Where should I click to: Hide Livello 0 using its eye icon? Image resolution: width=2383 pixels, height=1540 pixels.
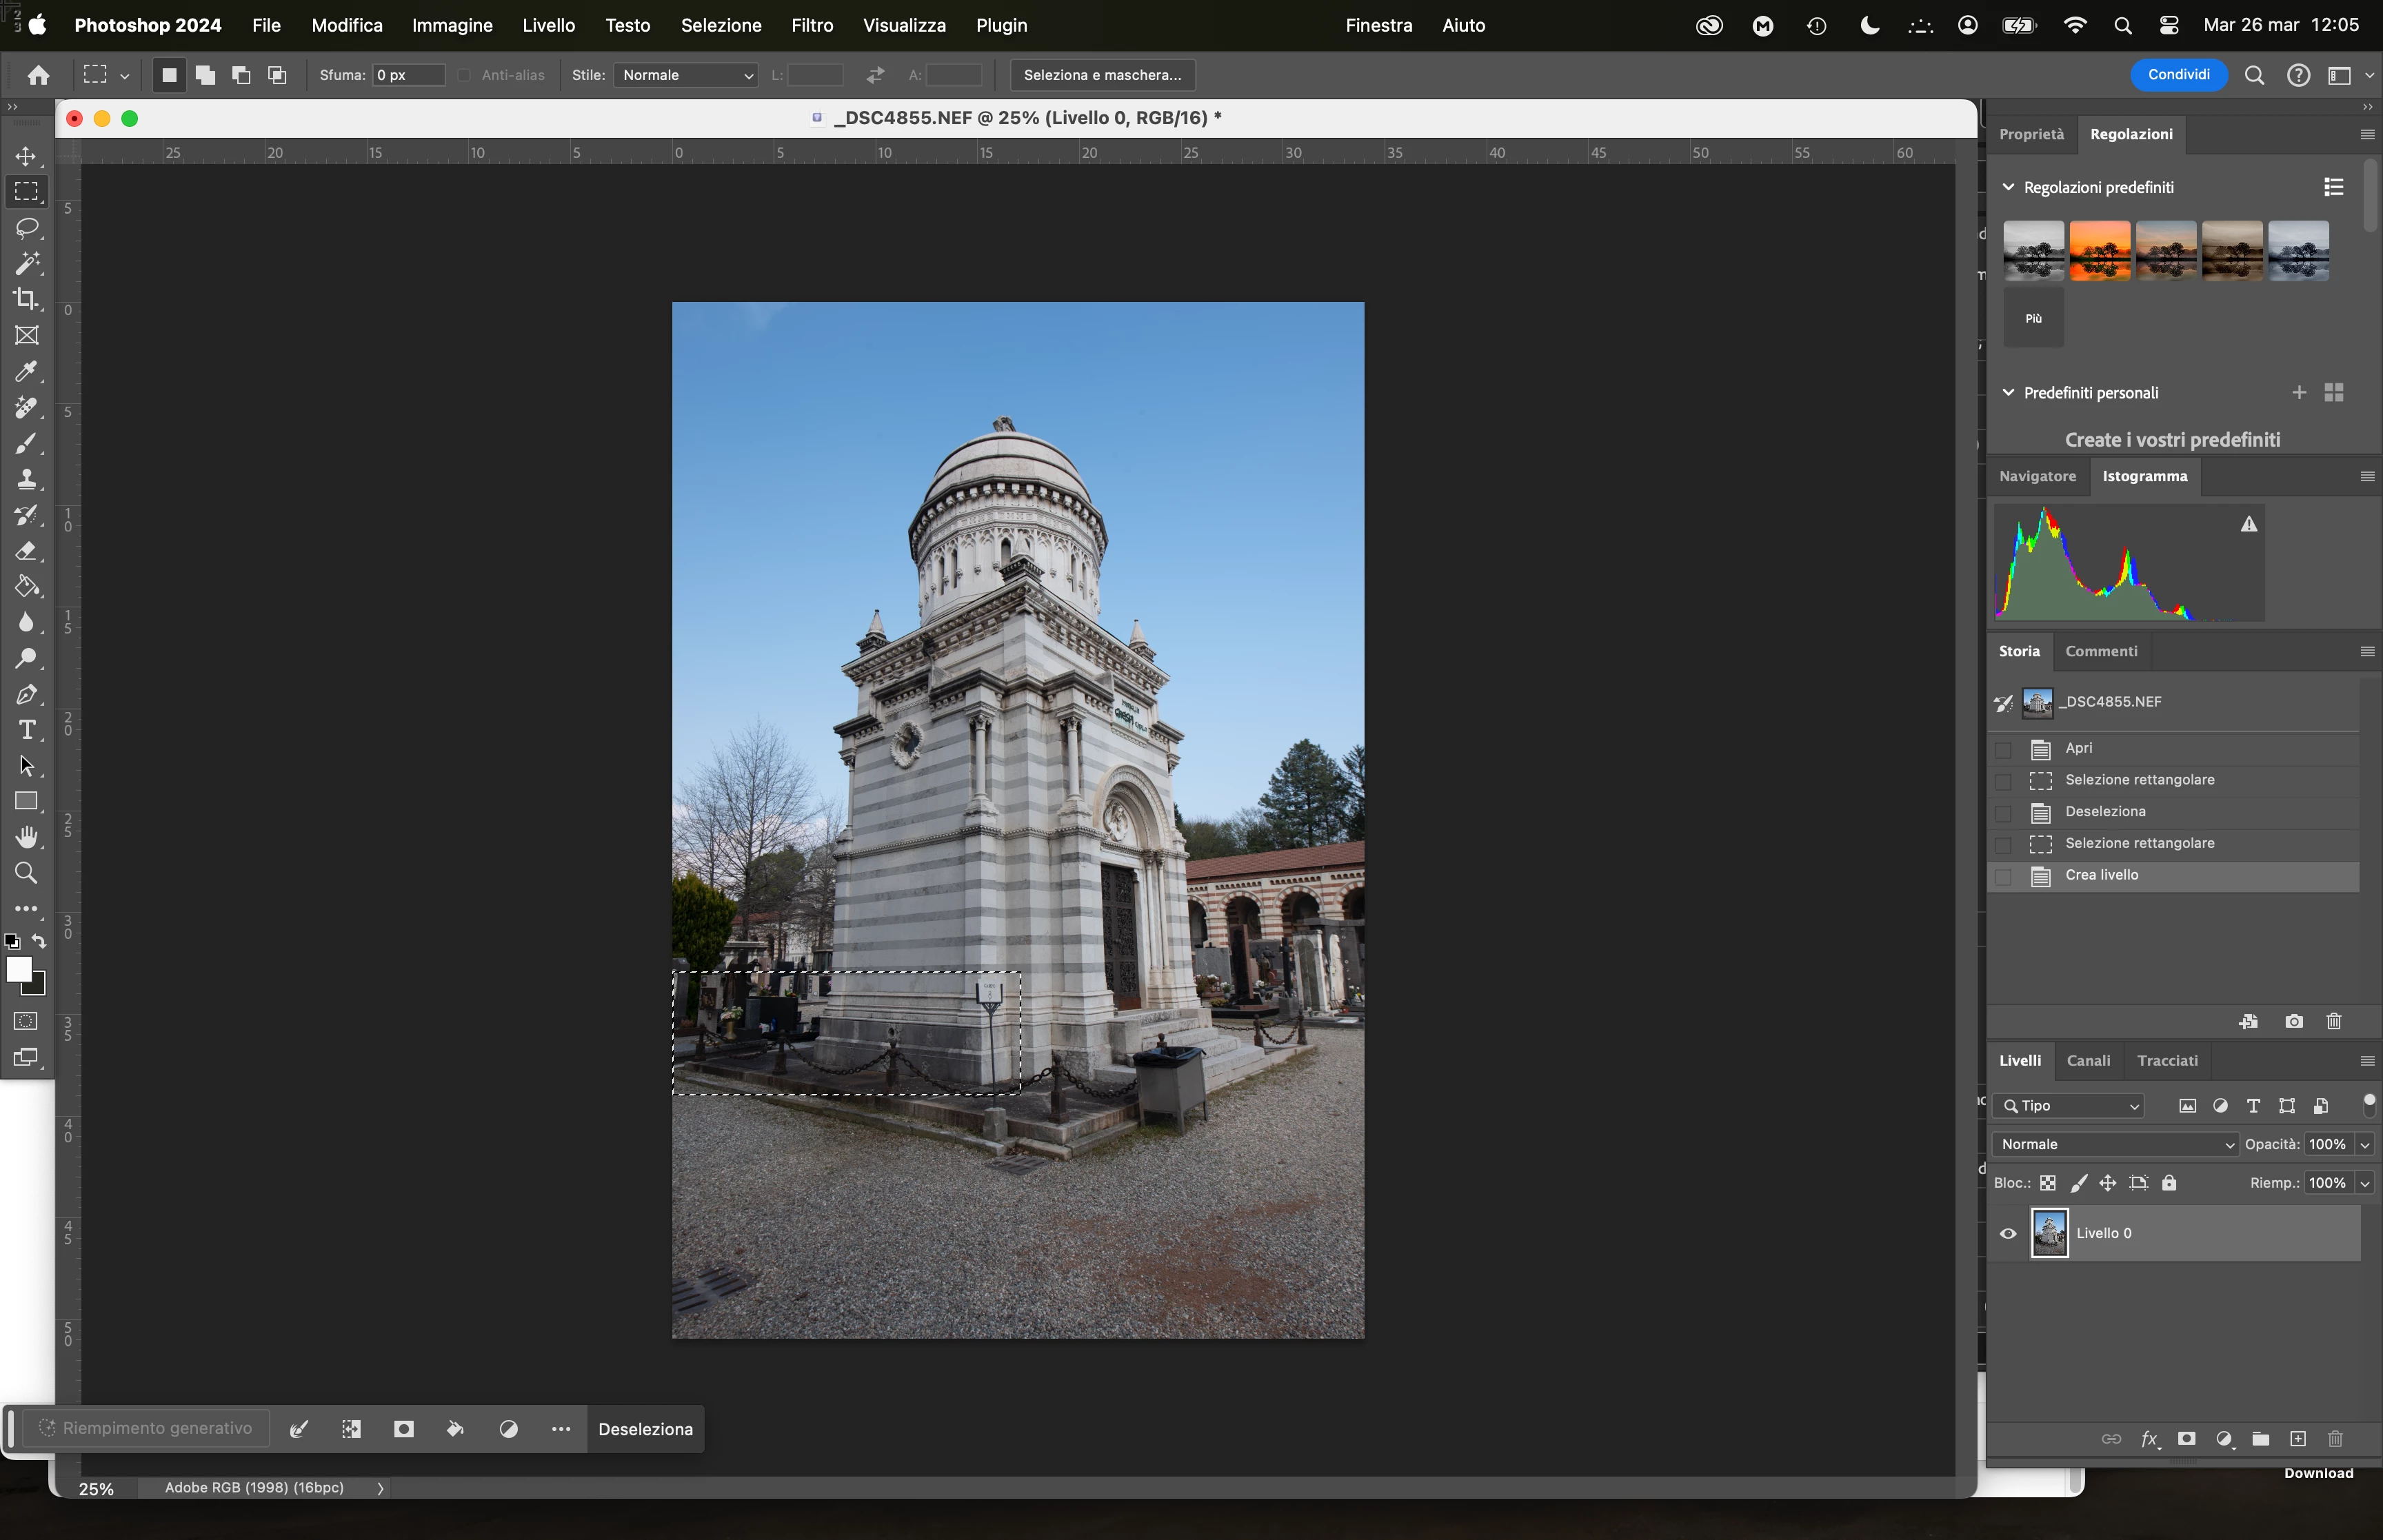2007,1233
